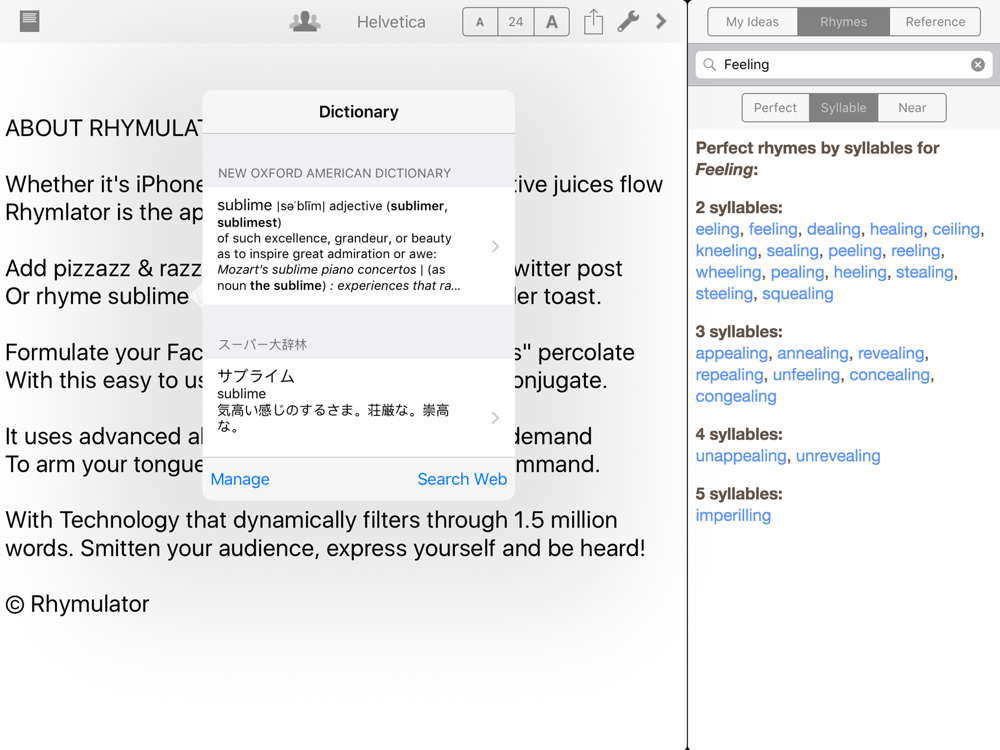Clear the Feeling search text
1000x750 pixels.
tap(978, 64)
